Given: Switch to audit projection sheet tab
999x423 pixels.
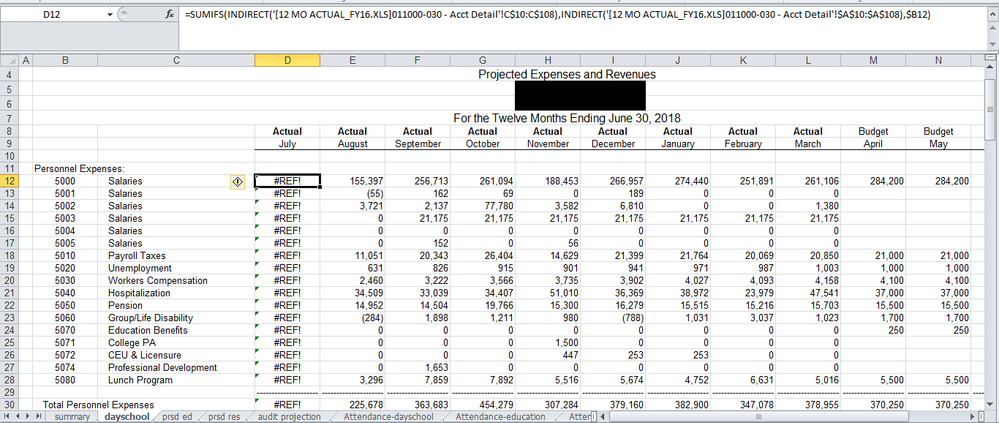Looking at the screenshot, I should point(289,417).
